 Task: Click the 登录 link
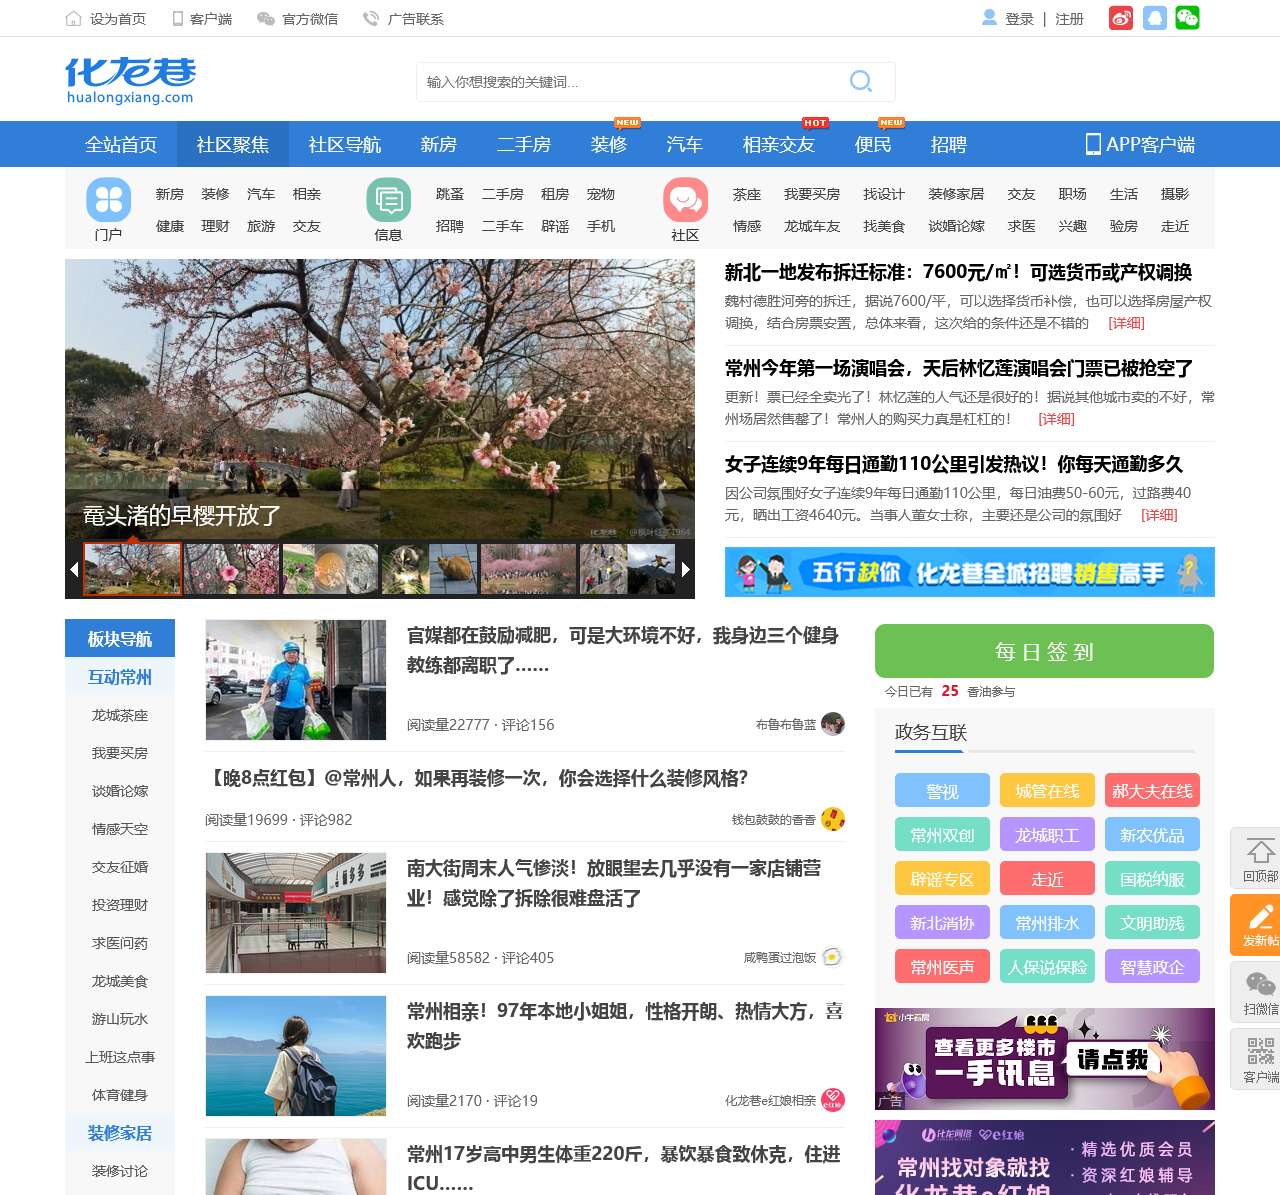(1019, 19)
